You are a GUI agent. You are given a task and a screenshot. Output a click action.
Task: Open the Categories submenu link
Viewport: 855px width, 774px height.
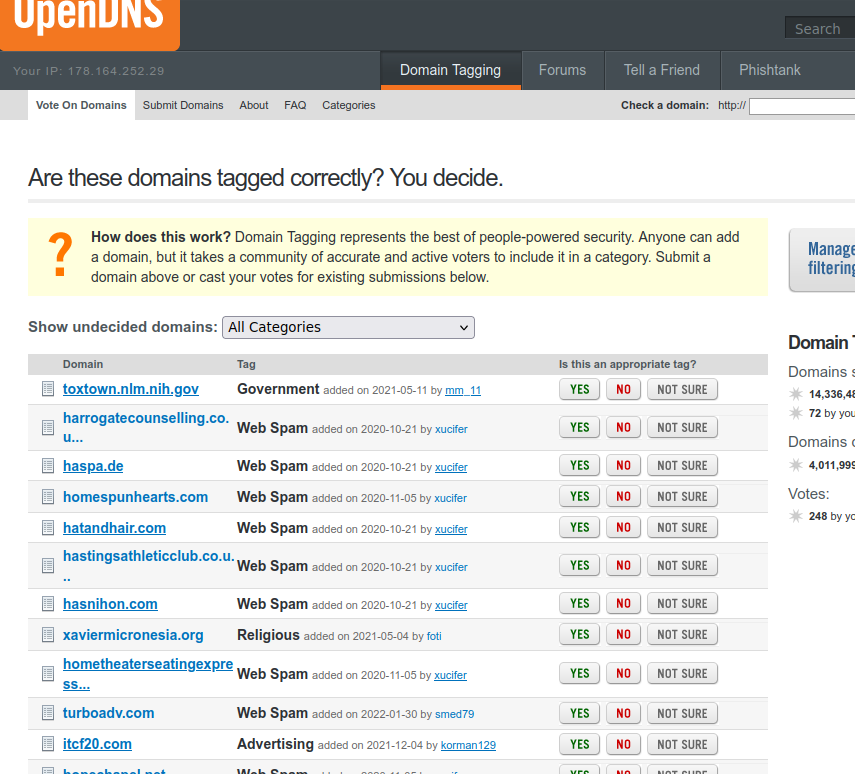pos(348,105)
